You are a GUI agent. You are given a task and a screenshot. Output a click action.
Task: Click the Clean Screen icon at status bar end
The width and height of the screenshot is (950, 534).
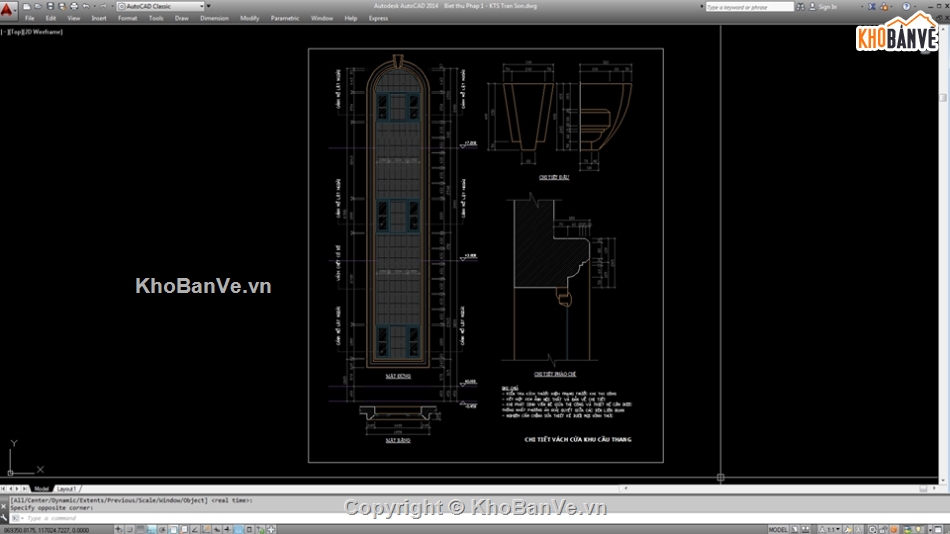[938, 529]
